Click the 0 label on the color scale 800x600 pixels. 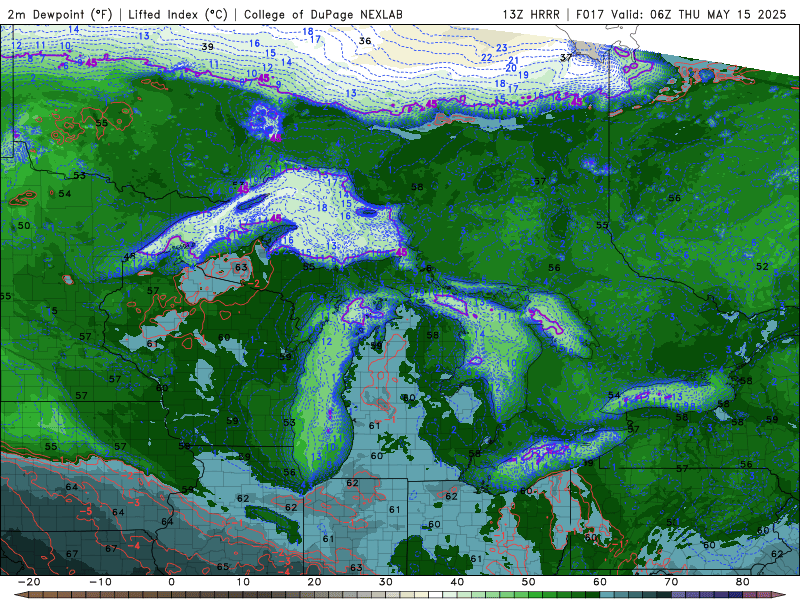tap(171, 582)
